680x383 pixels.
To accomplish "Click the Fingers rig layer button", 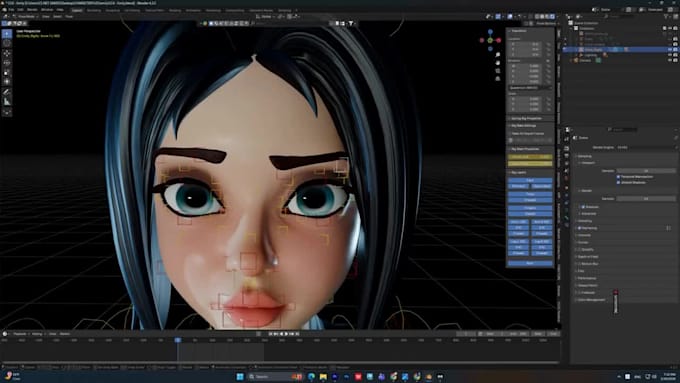I will (x=530, y=208).
